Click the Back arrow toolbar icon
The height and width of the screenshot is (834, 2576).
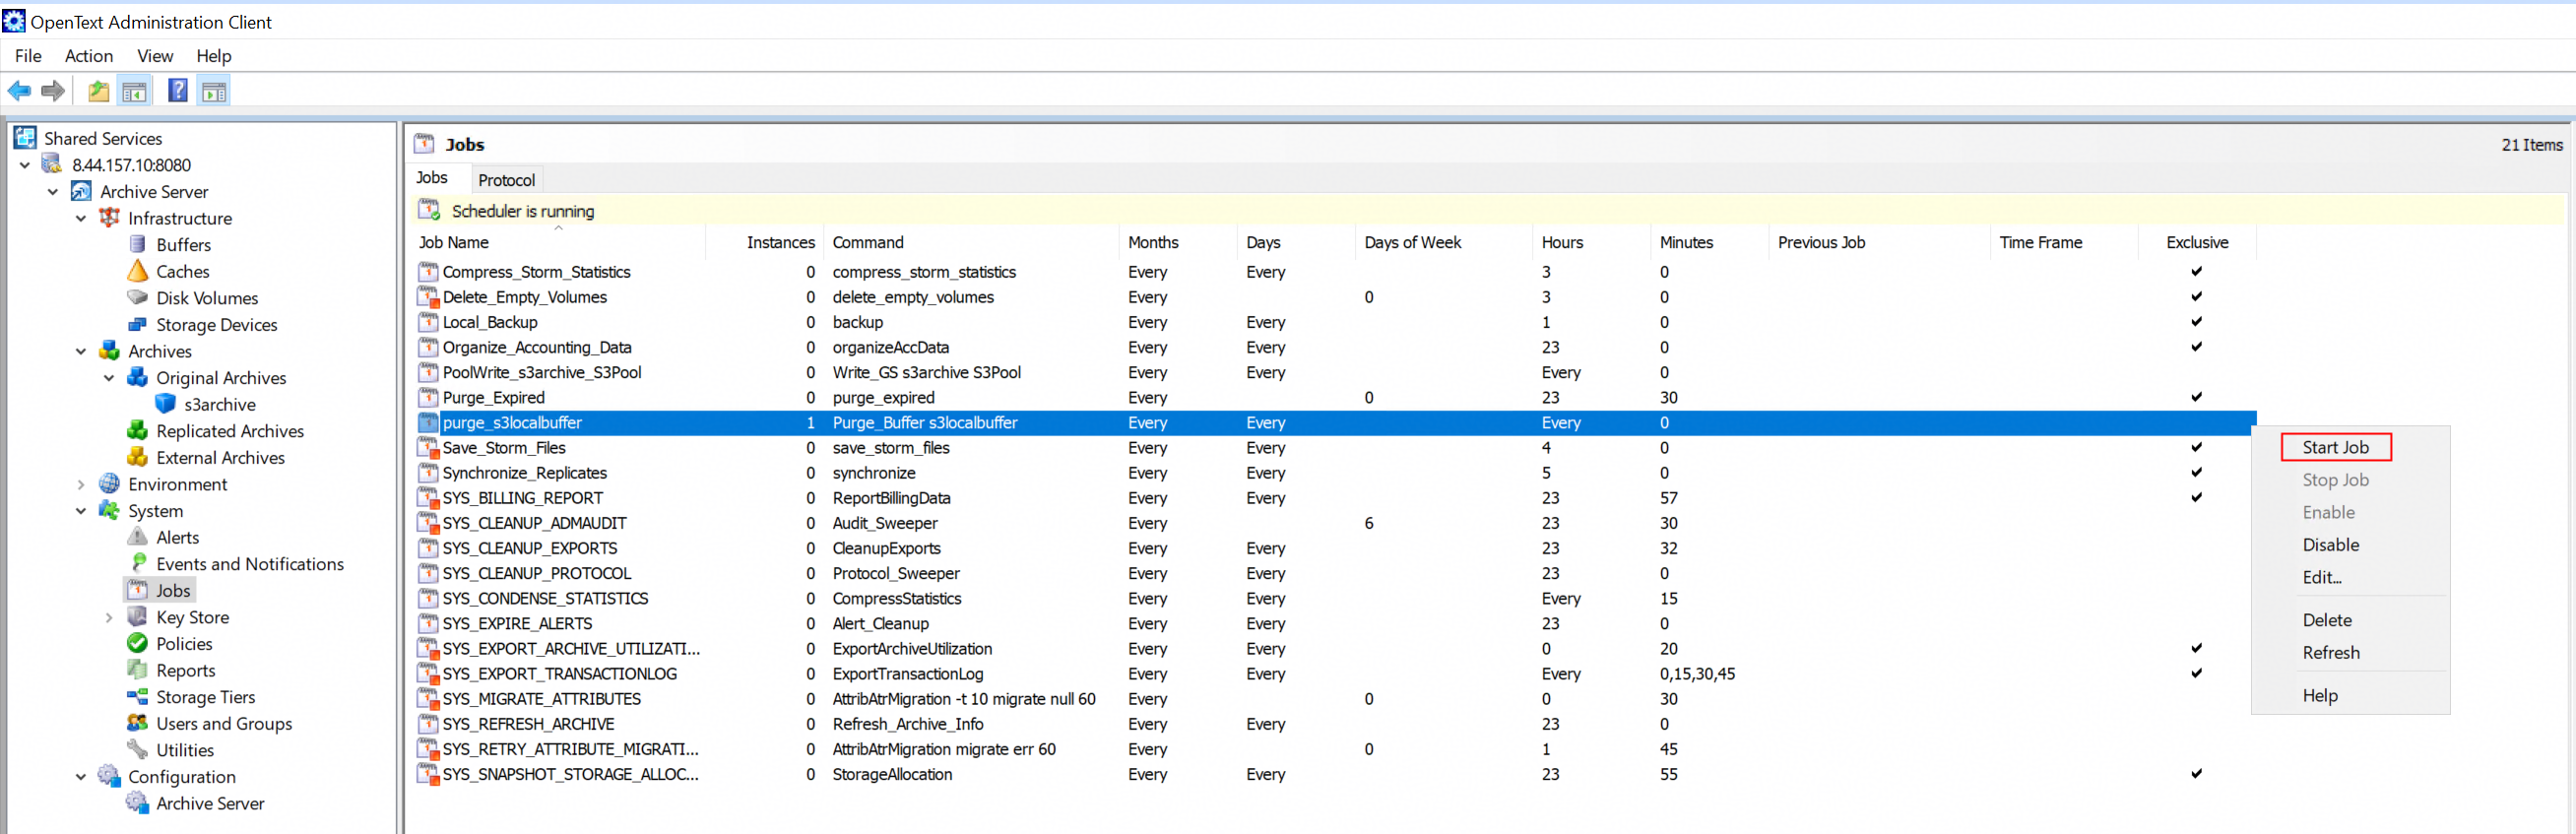point(19,92)
